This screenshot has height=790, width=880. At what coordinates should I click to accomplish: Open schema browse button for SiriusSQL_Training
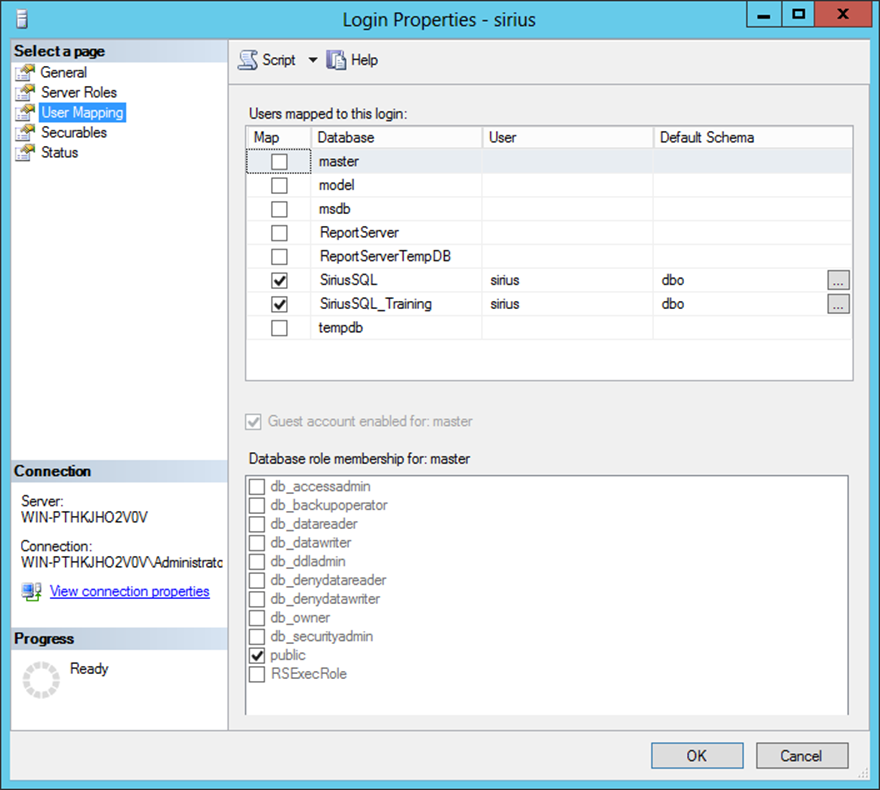[x=838, y=304]
